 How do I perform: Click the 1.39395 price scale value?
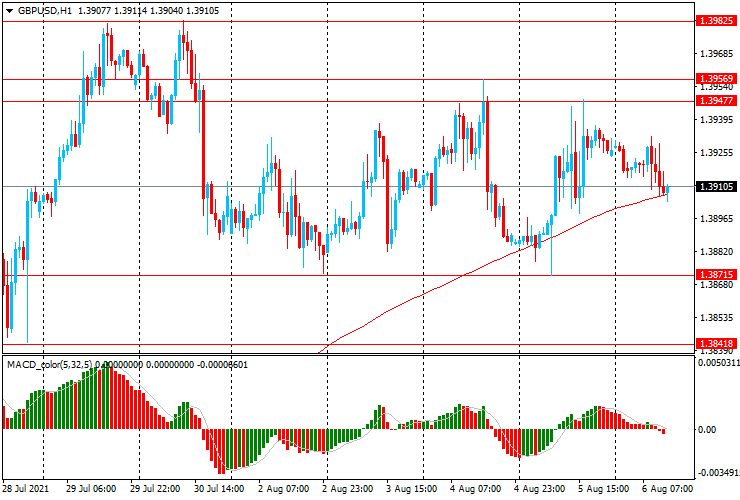point(717,120)
